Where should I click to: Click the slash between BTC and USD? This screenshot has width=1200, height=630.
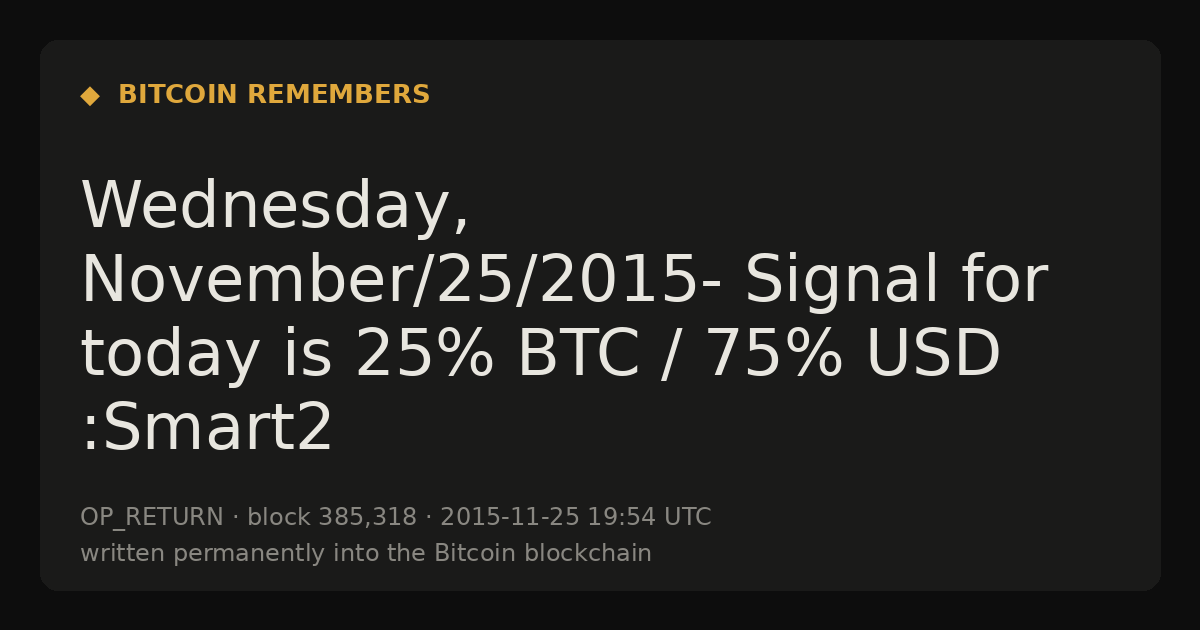(x=673, y=357)
